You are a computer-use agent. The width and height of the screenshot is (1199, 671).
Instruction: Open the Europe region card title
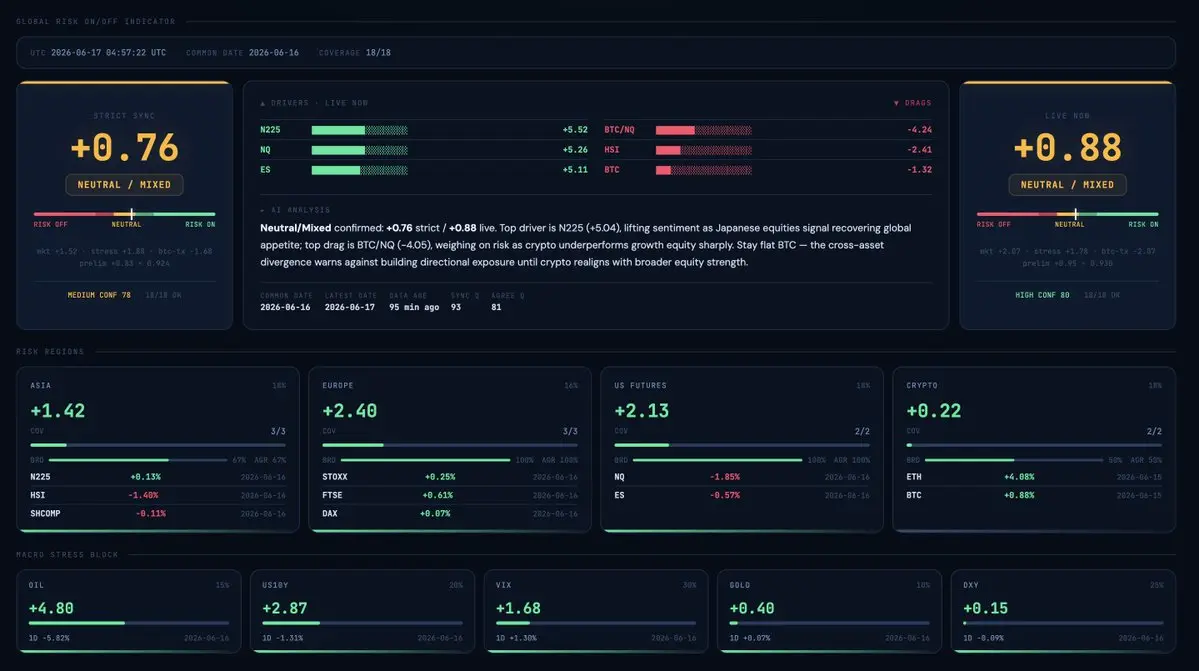pos(338,386)
